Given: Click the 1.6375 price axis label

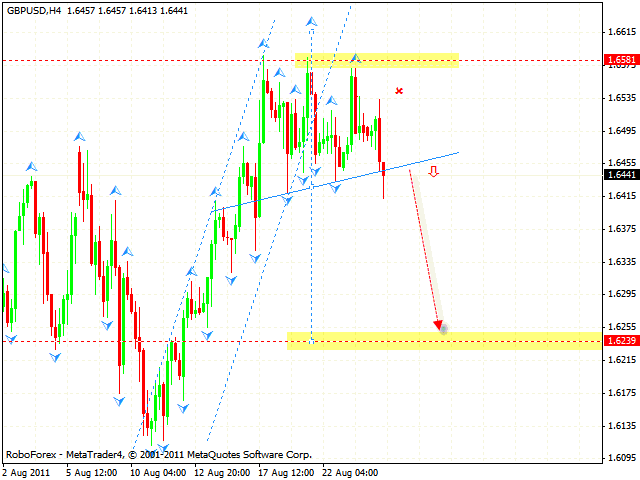Looking at the screenshot, I should tap(622, 229).
